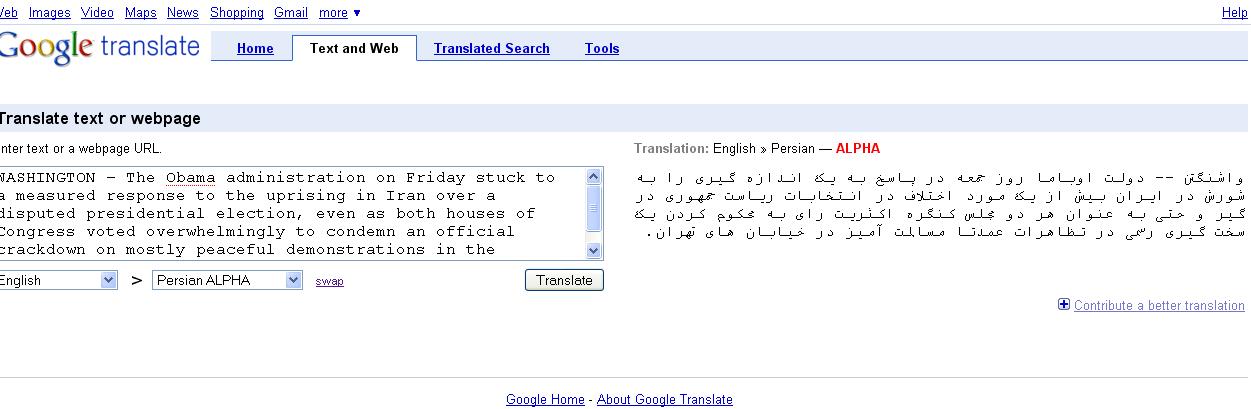Viewport: 1251px width, 409px height.
Task: Open the Gmail link in top bar
Action: pos(291,13)
